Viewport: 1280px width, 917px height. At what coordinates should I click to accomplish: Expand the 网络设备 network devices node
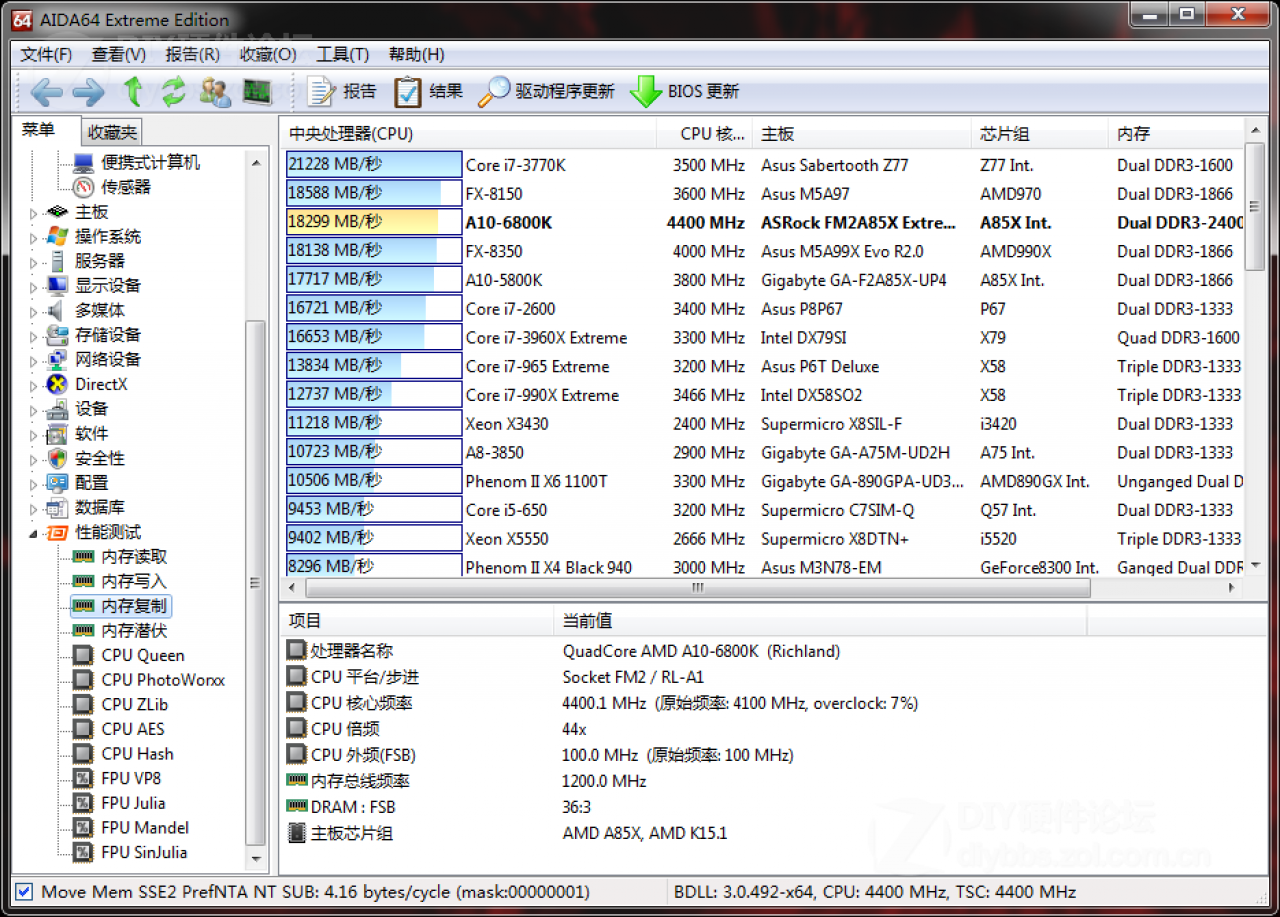click(x=33, y=360)
